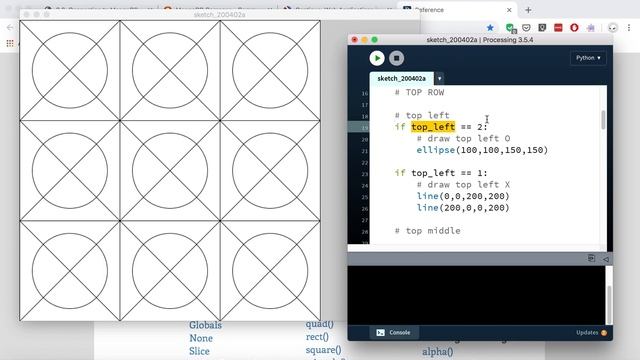Viewport: 640px width, 360px height.
Task: Click the red rectangle extension icon
Action: point(558,28)
